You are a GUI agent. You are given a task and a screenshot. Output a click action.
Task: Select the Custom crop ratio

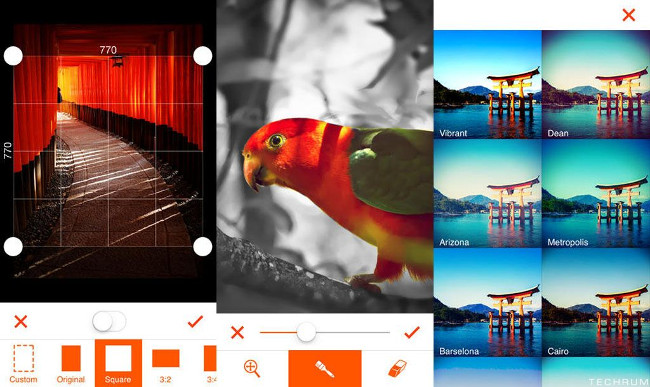point(23,363)
